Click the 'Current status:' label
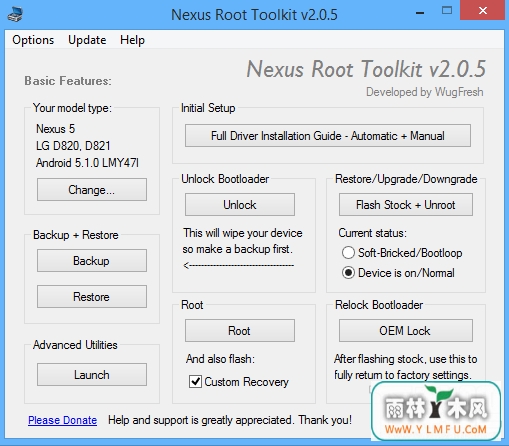 pyautogui.click(x=373, y=233)
